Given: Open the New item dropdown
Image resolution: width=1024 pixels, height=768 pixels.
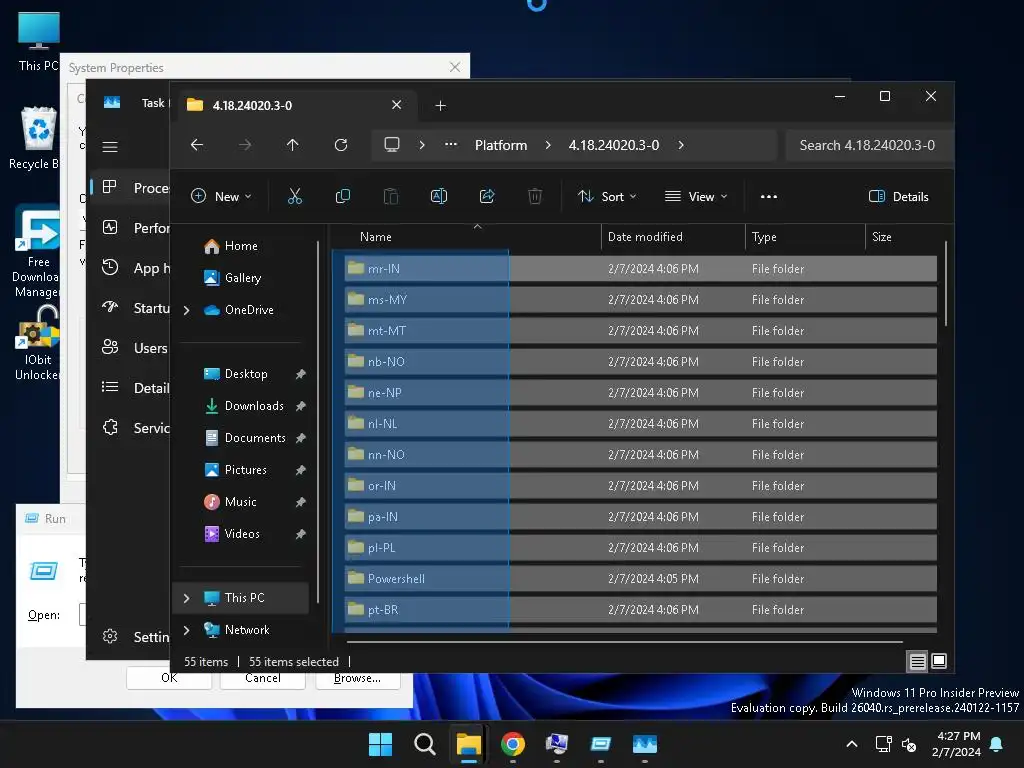Looking at the screenshot, I should click(x=221, y=197).
